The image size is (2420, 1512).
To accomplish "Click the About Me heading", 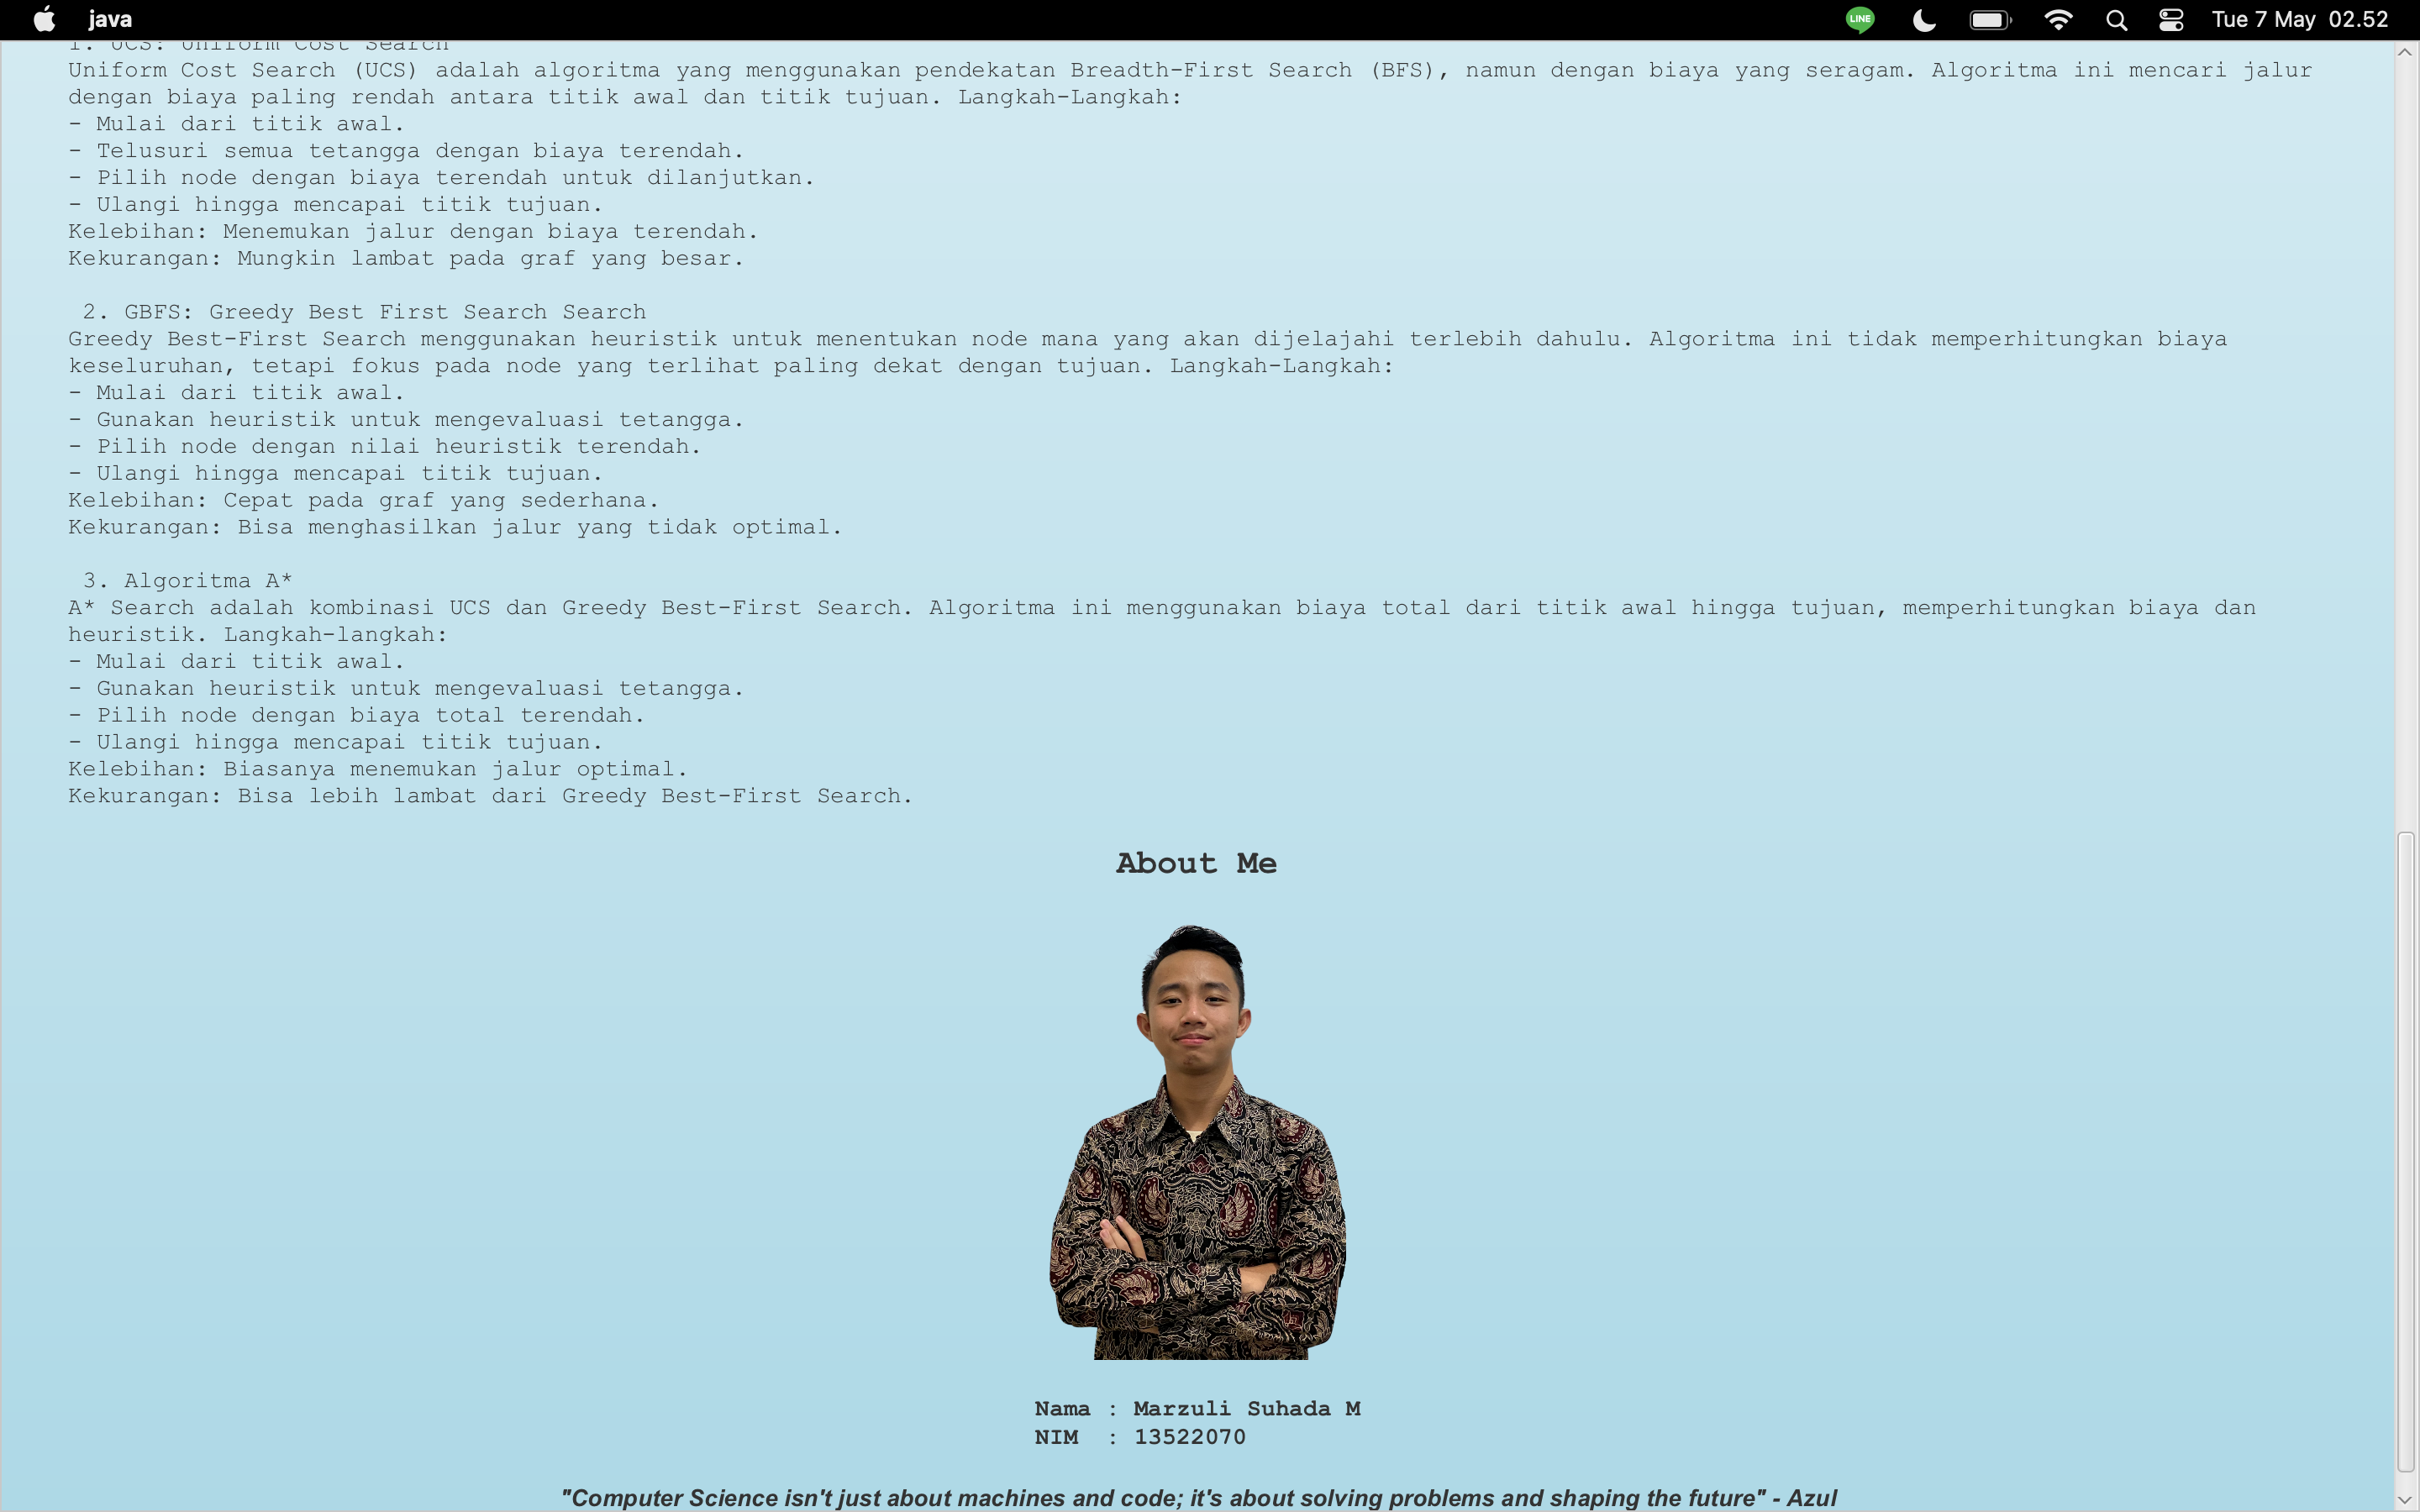I will pyautogui.click(x=1196, y=863).
